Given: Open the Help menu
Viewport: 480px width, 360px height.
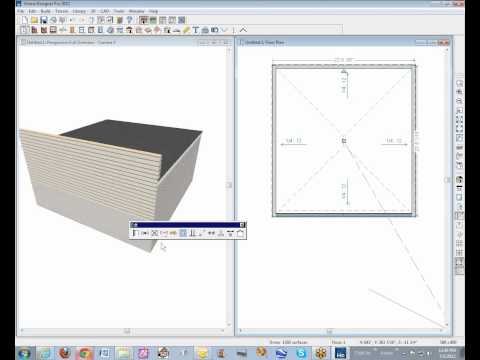Looking at the screenshot, I should tap(153, 11).
